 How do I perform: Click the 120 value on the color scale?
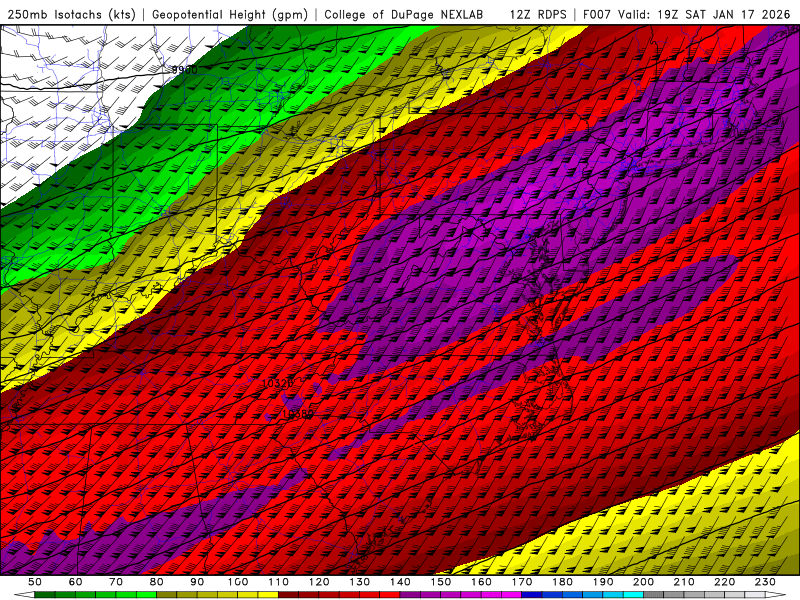(319, 582)
